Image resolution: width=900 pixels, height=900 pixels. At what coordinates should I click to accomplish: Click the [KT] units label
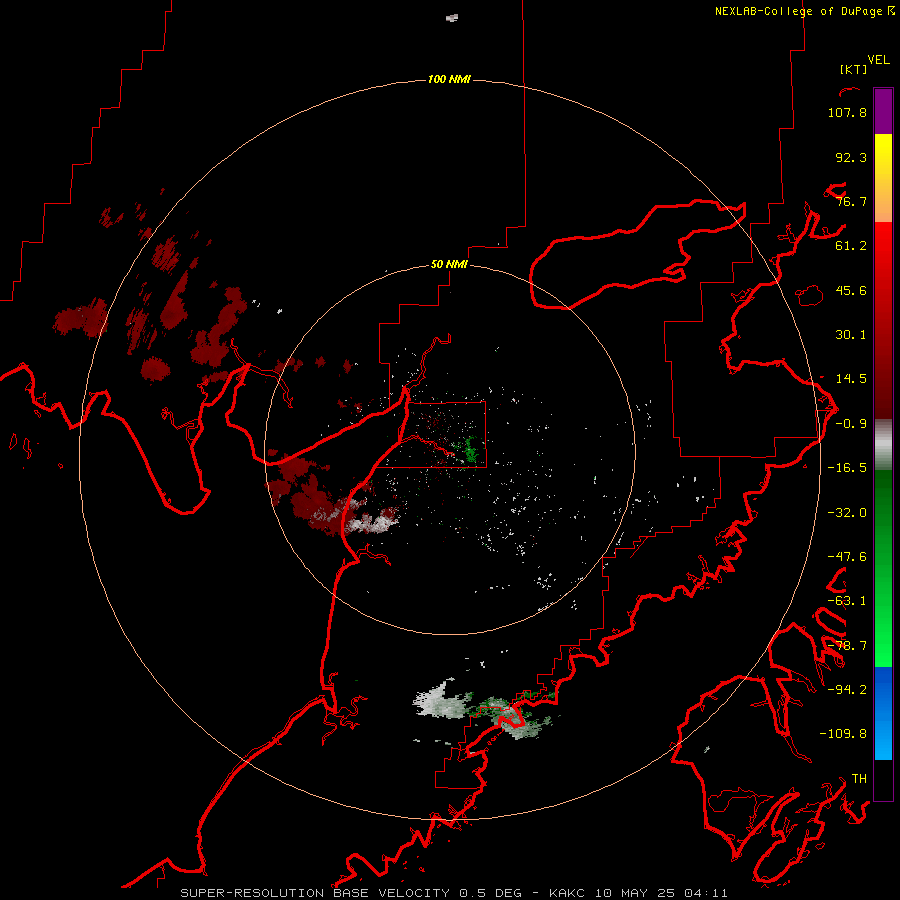tap(854, 69)
